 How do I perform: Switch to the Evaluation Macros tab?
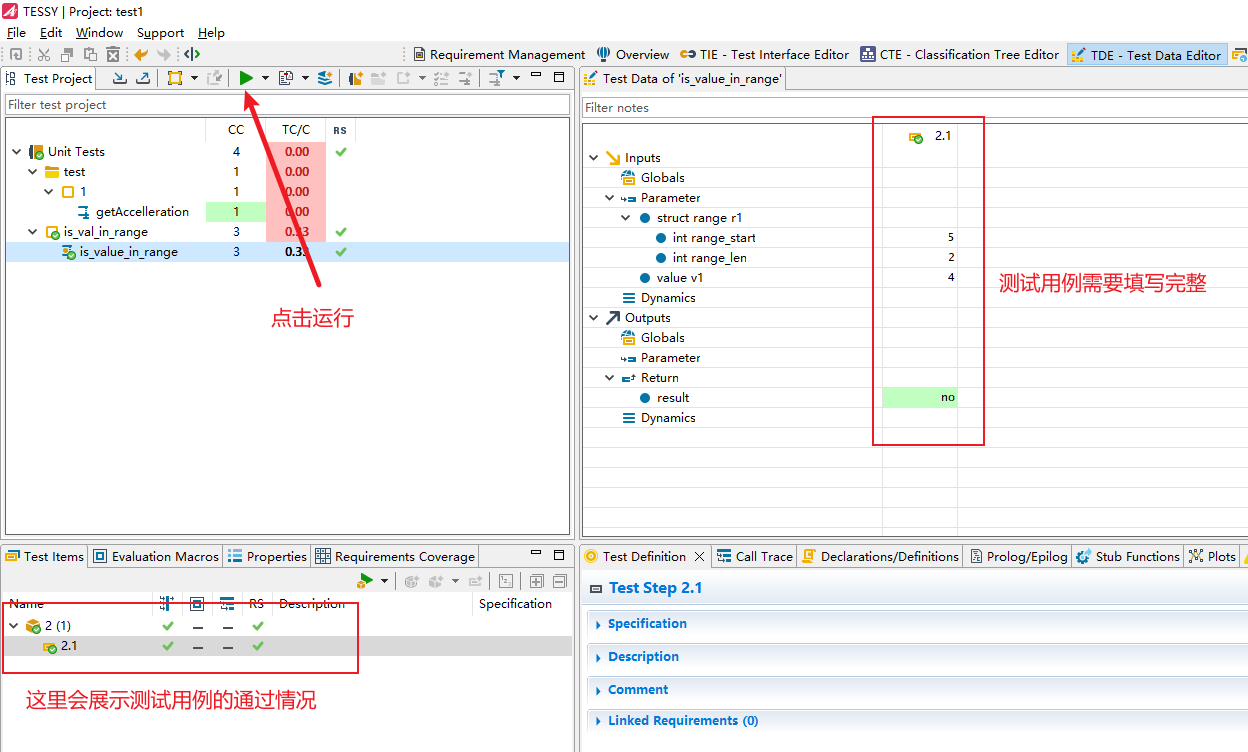click(155, 557)
